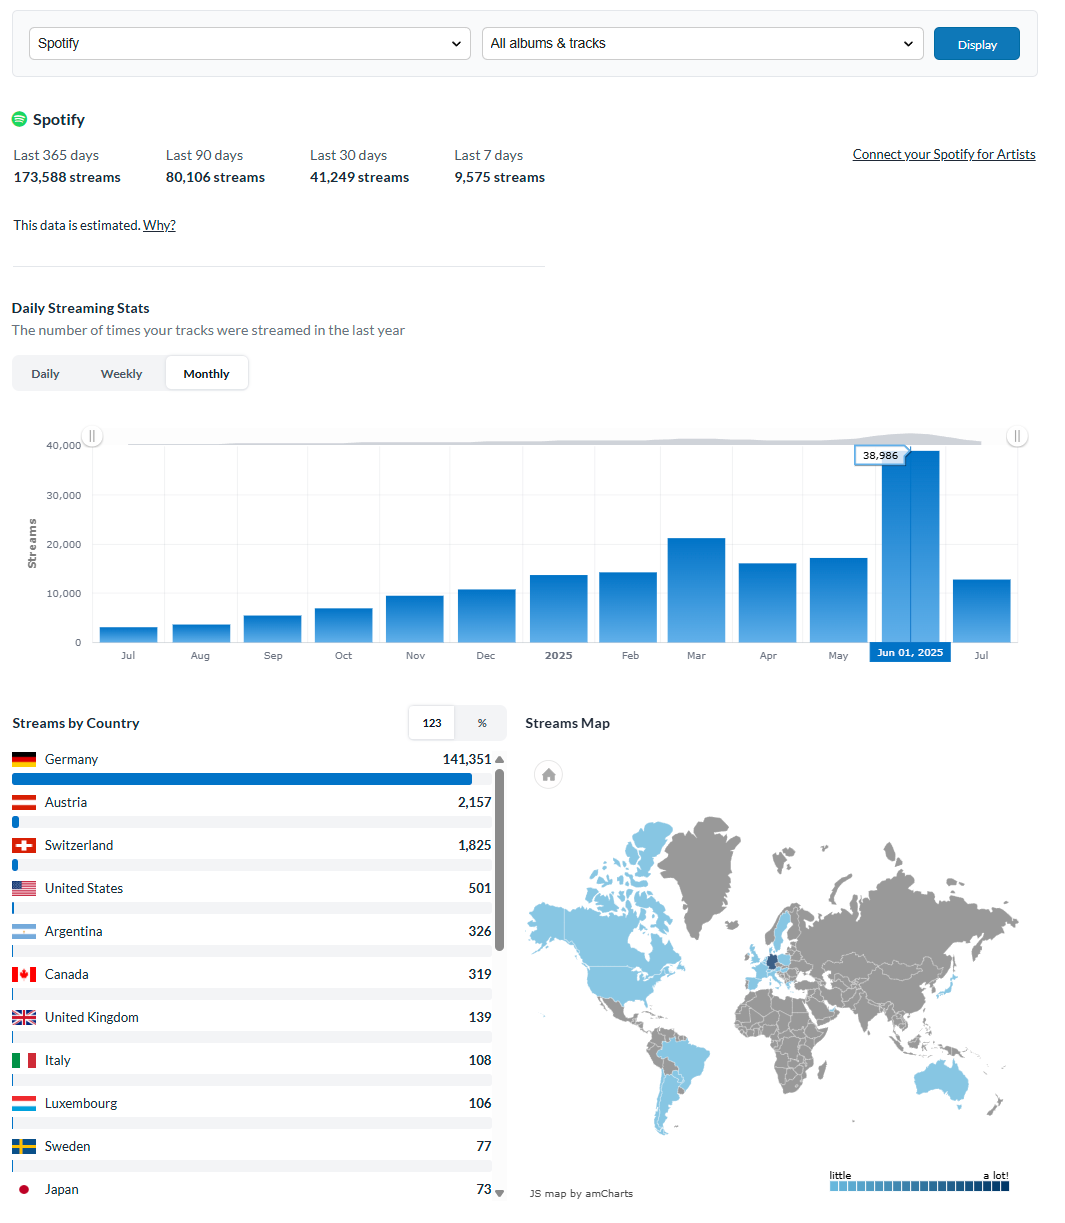Click the May bar in the chart
The width and height of the screenshot is (1065, 1223).
click(x=838, y=600)
